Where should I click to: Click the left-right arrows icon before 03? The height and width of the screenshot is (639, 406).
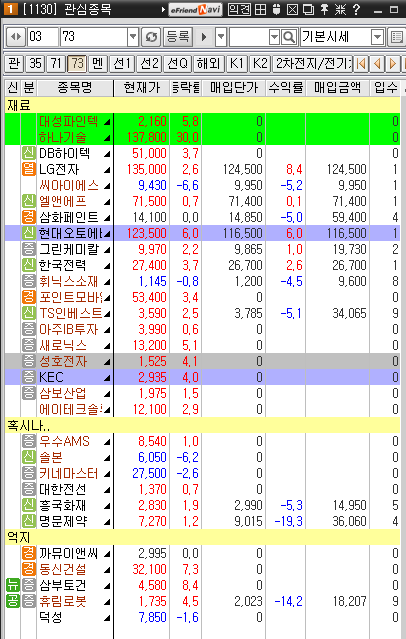pyautogui.click(x=16, y=37)
